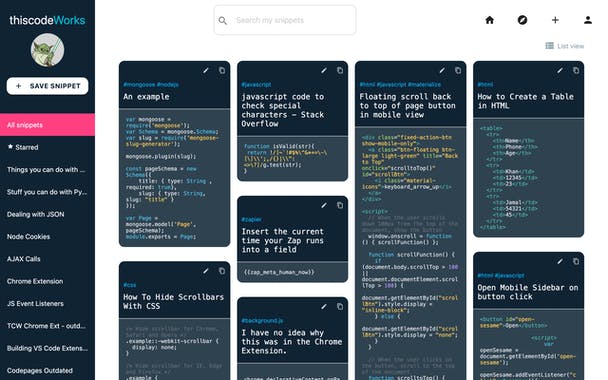The width and height of the screenshot is (608, 380).
Task: Open 'Stuff you can do with Py..' folder
Action: click(x=47, y=192)
